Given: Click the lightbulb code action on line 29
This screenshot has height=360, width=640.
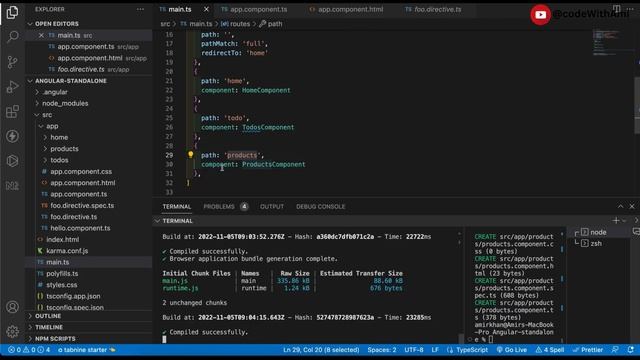Looking at the screenshot, I should click(190, 155).
